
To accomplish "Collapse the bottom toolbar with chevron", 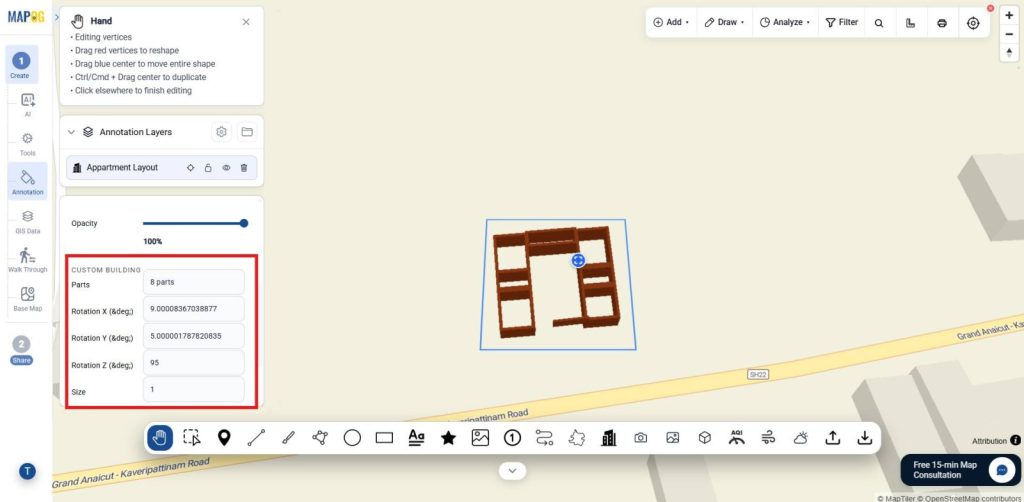I will (513, 471).
